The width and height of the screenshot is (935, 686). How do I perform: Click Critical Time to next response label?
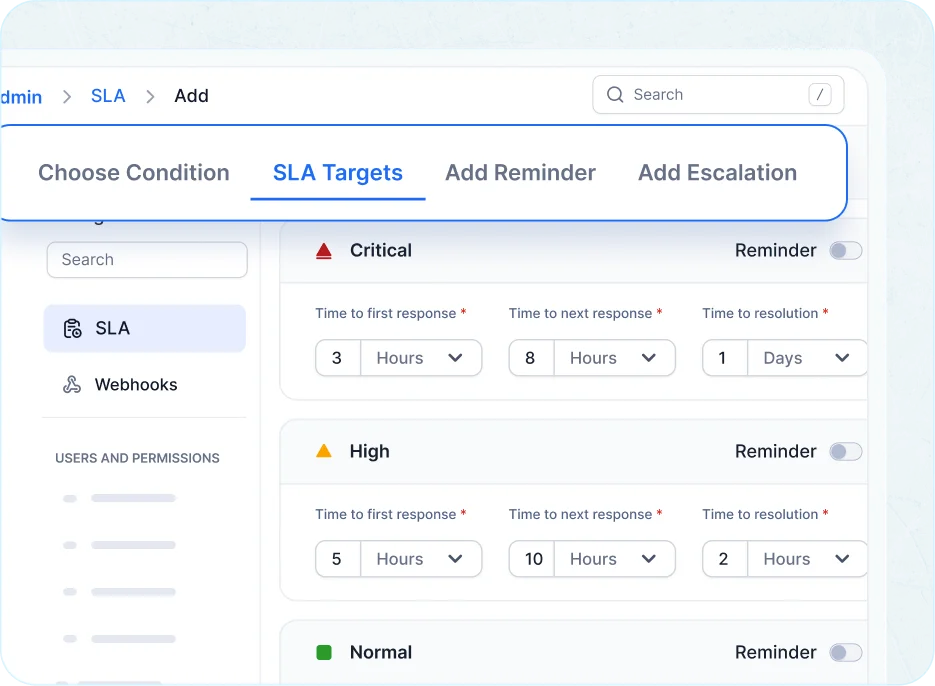pyautogui.click(x=580, y=313)
